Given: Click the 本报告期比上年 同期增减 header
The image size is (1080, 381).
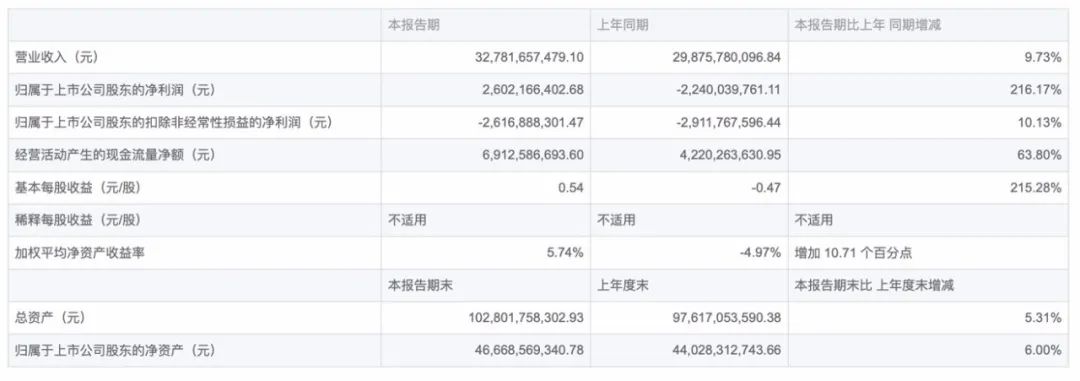Looking at the screenshot, I should pyautogui.click(x=867, y=25).
